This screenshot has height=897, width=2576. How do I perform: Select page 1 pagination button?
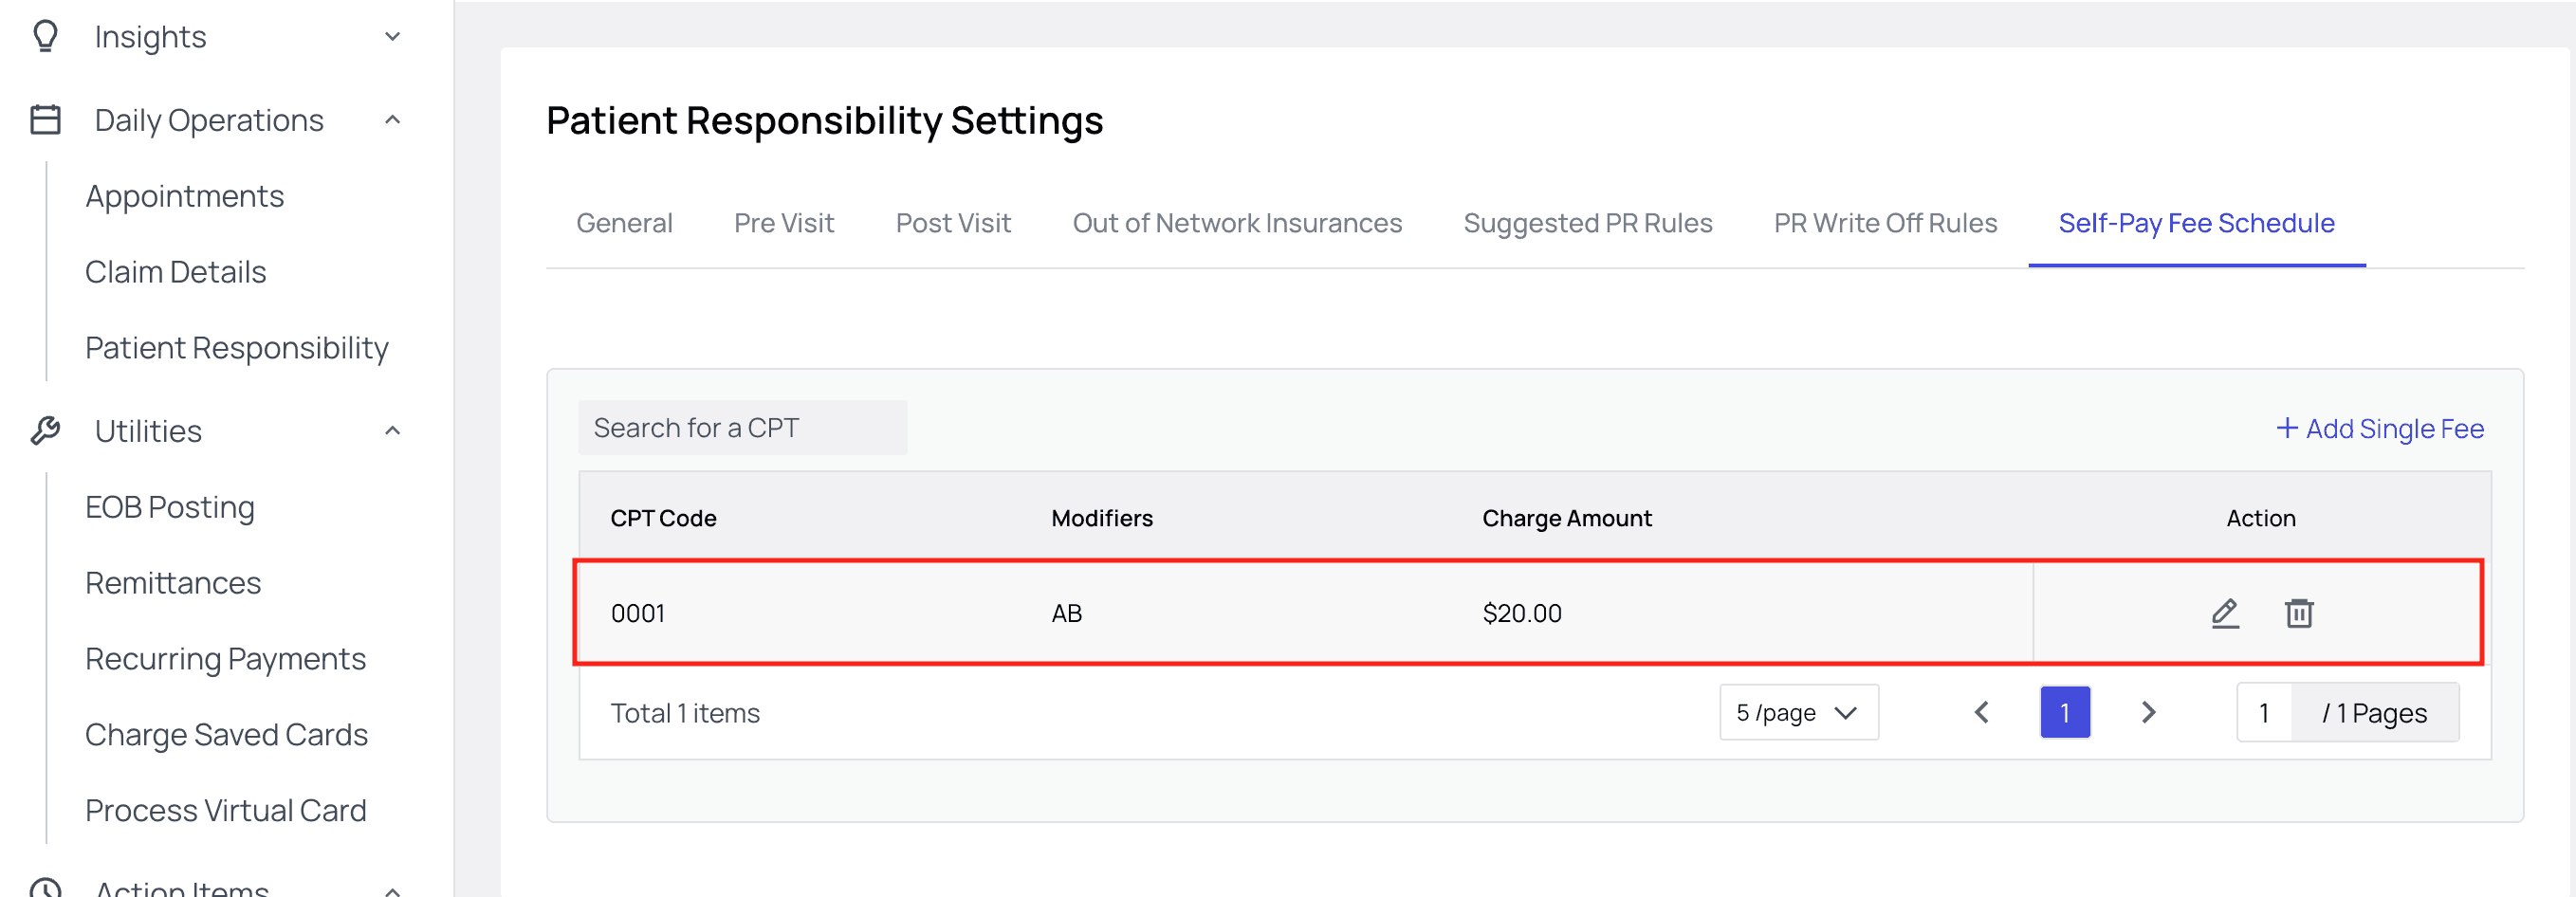point(2064,713)
